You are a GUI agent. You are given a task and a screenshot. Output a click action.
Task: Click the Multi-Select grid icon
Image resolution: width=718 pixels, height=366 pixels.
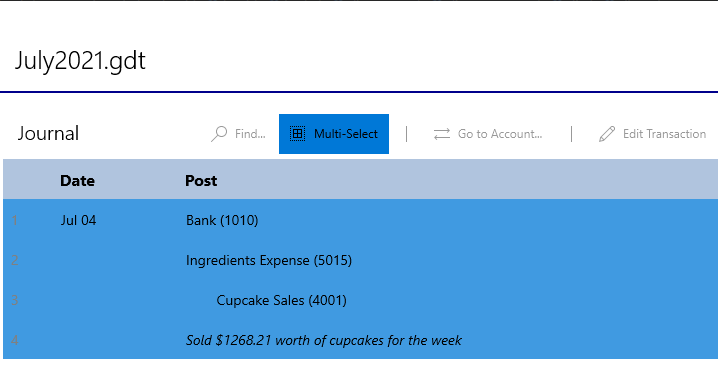297,134
